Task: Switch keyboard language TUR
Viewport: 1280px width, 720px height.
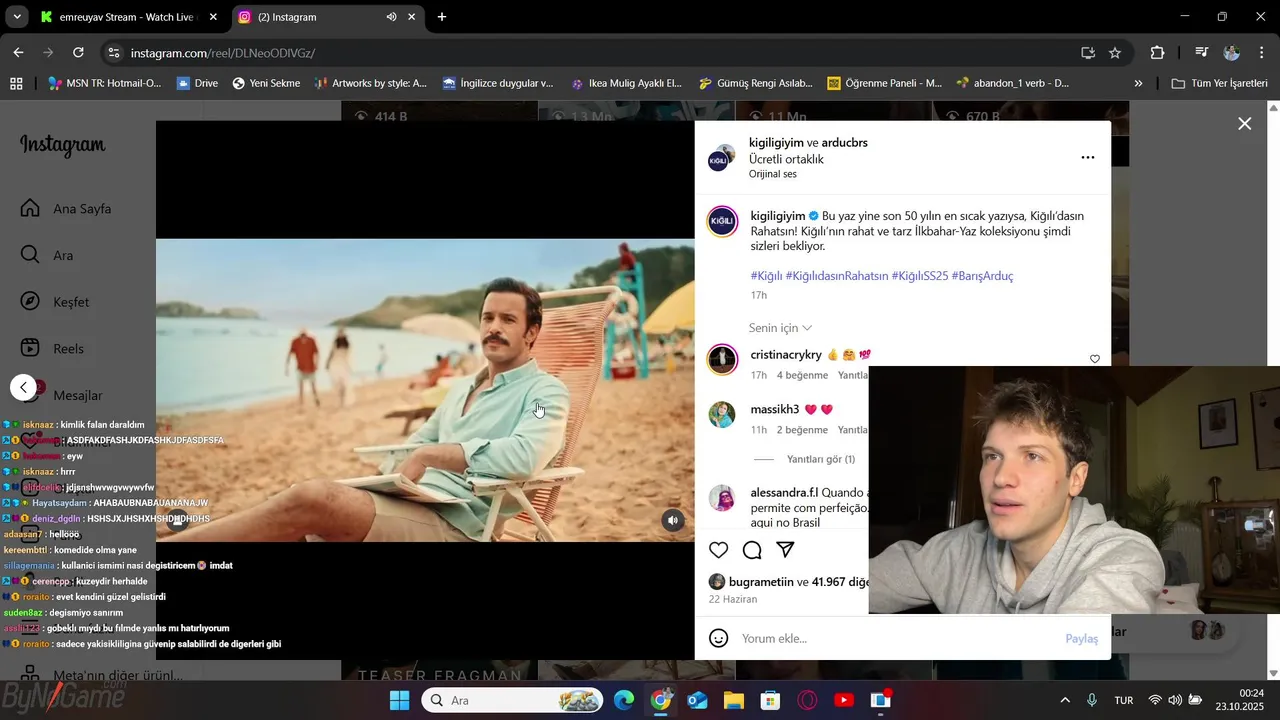Action: coord(1124,700)
